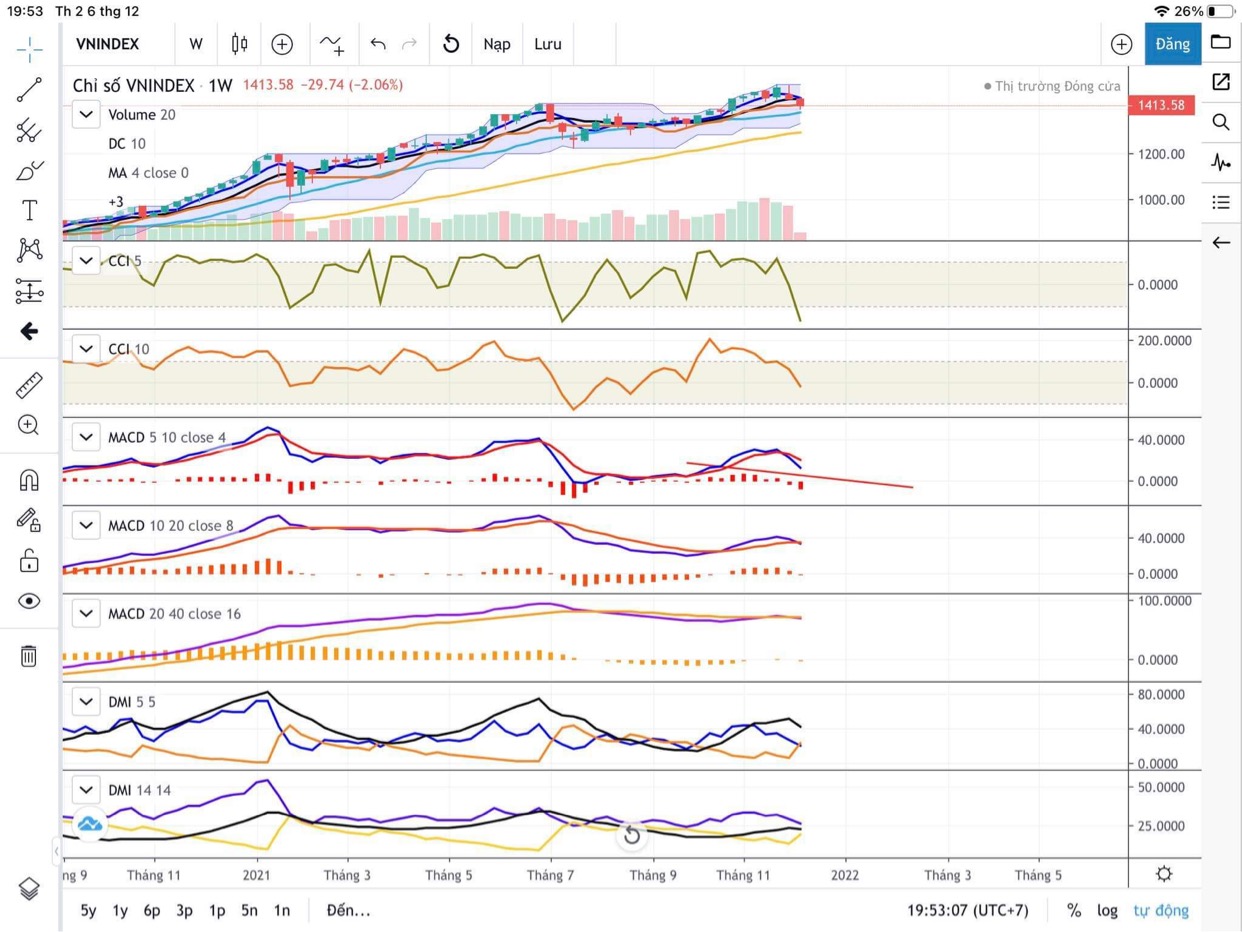Click the search magnifier on right sidebar
Viewport: 1242px width, 932px height.
1221,122
